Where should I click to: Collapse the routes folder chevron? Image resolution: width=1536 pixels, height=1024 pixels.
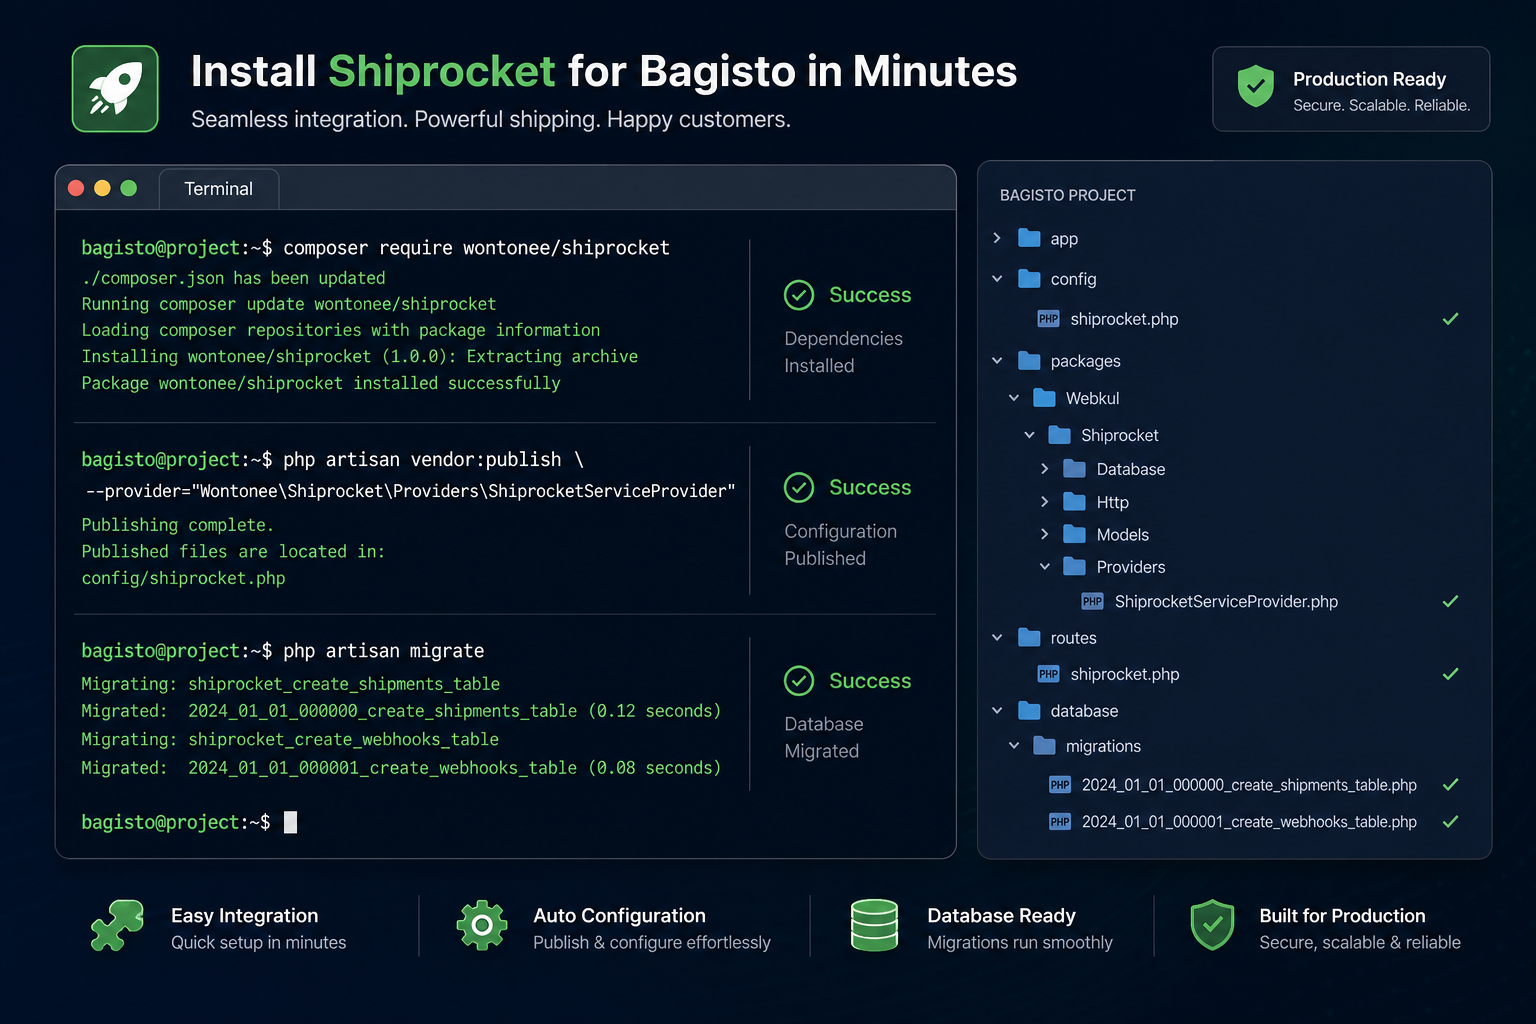click(x=997, y=638)
